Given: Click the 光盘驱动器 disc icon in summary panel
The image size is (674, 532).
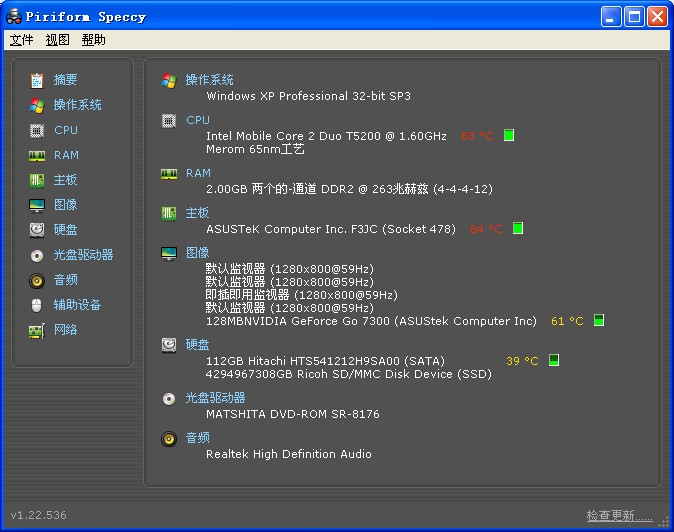Looking at the screenshot, I should 169,399.
